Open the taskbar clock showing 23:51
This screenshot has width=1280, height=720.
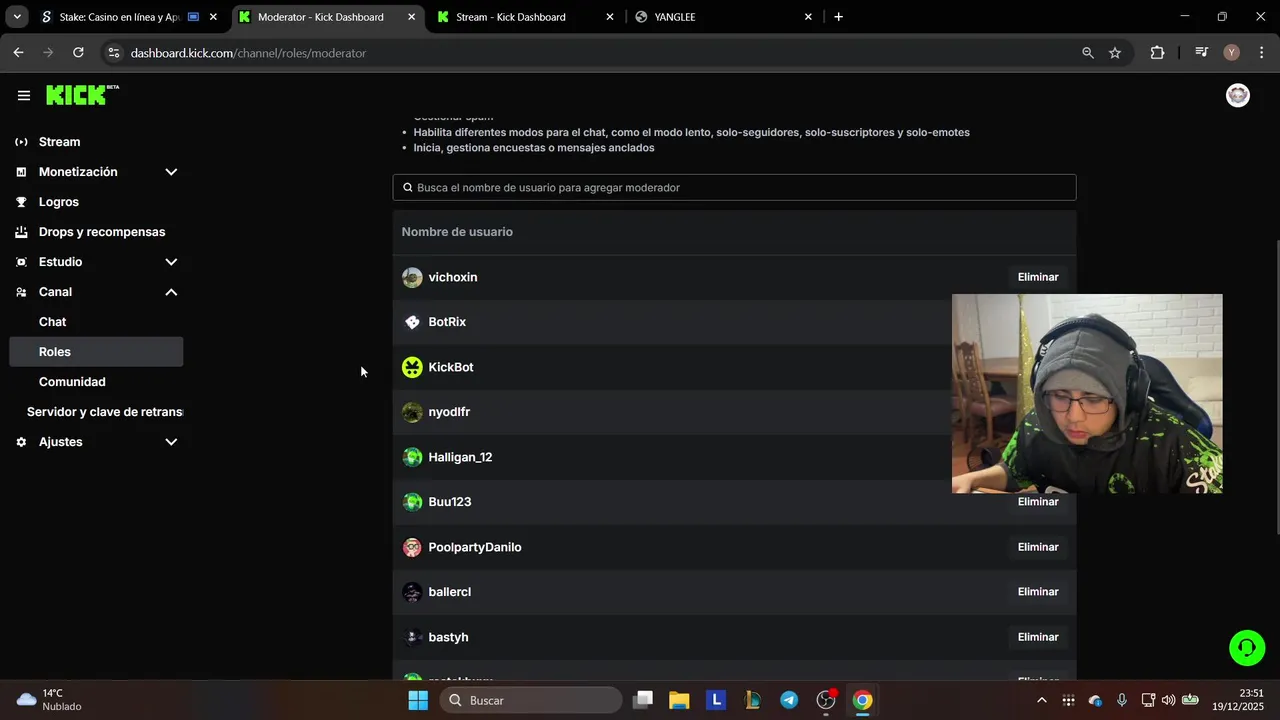point(1238,700)
